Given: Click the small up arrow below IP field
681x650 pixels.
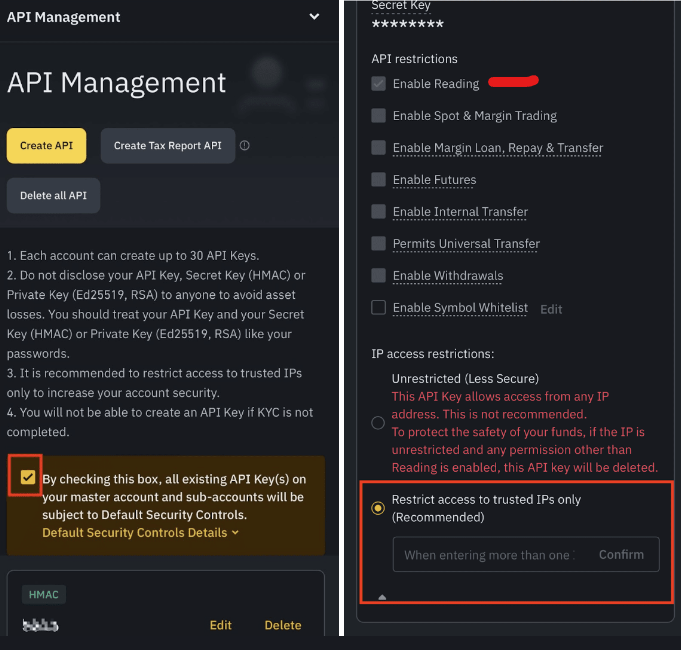Looking at the screenshot, I should pyautogui.click(x=381, y=597).
